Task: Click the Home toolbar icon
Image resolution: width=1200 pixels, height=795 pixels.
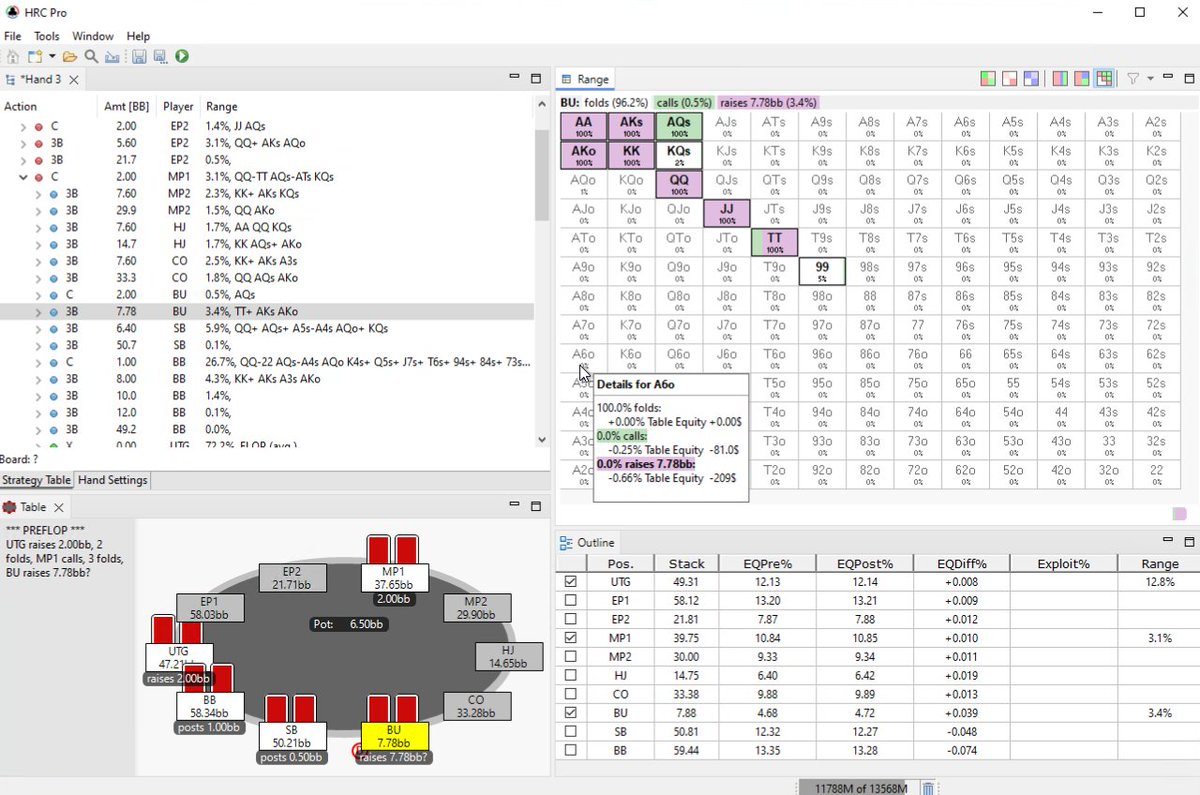Action: coord(13,57)
